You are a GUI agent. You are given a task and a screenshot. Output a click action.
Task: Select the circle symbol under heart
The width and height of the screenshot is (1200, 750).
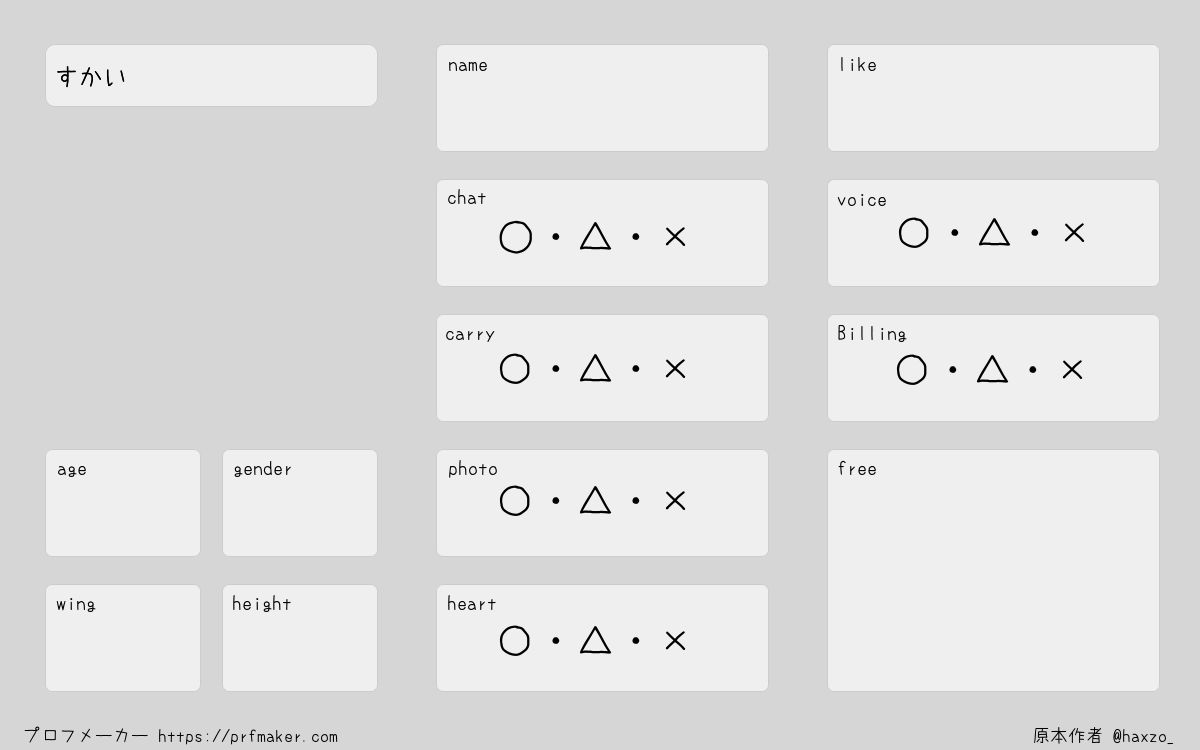[x=515, y=640]
